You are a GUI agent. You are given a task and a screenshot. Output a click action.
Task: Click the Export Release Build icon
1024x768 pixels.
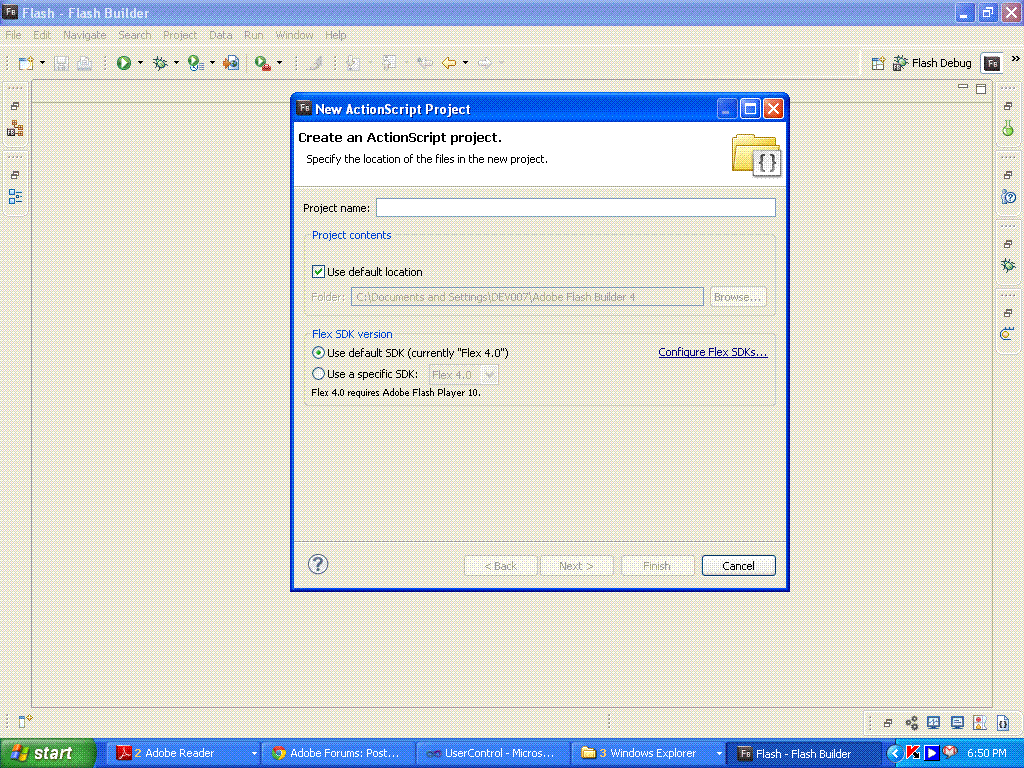click(231, 63)
